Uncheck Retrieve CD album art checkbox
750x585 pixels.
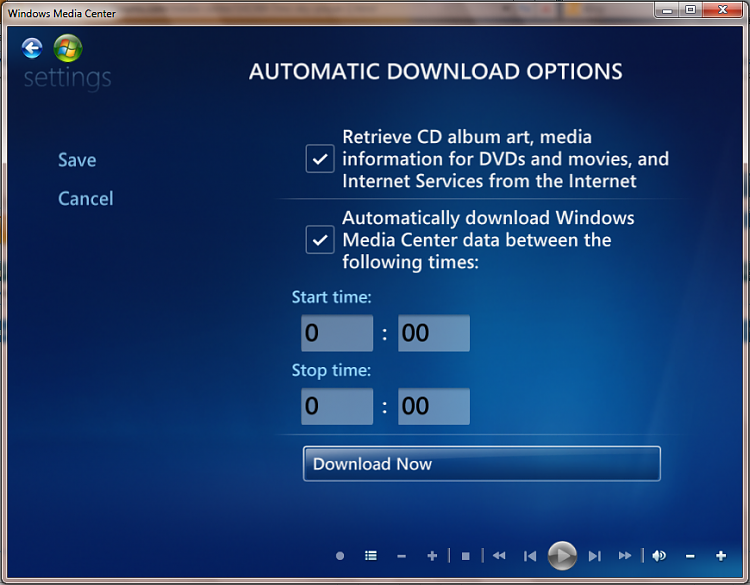point(320,159)
